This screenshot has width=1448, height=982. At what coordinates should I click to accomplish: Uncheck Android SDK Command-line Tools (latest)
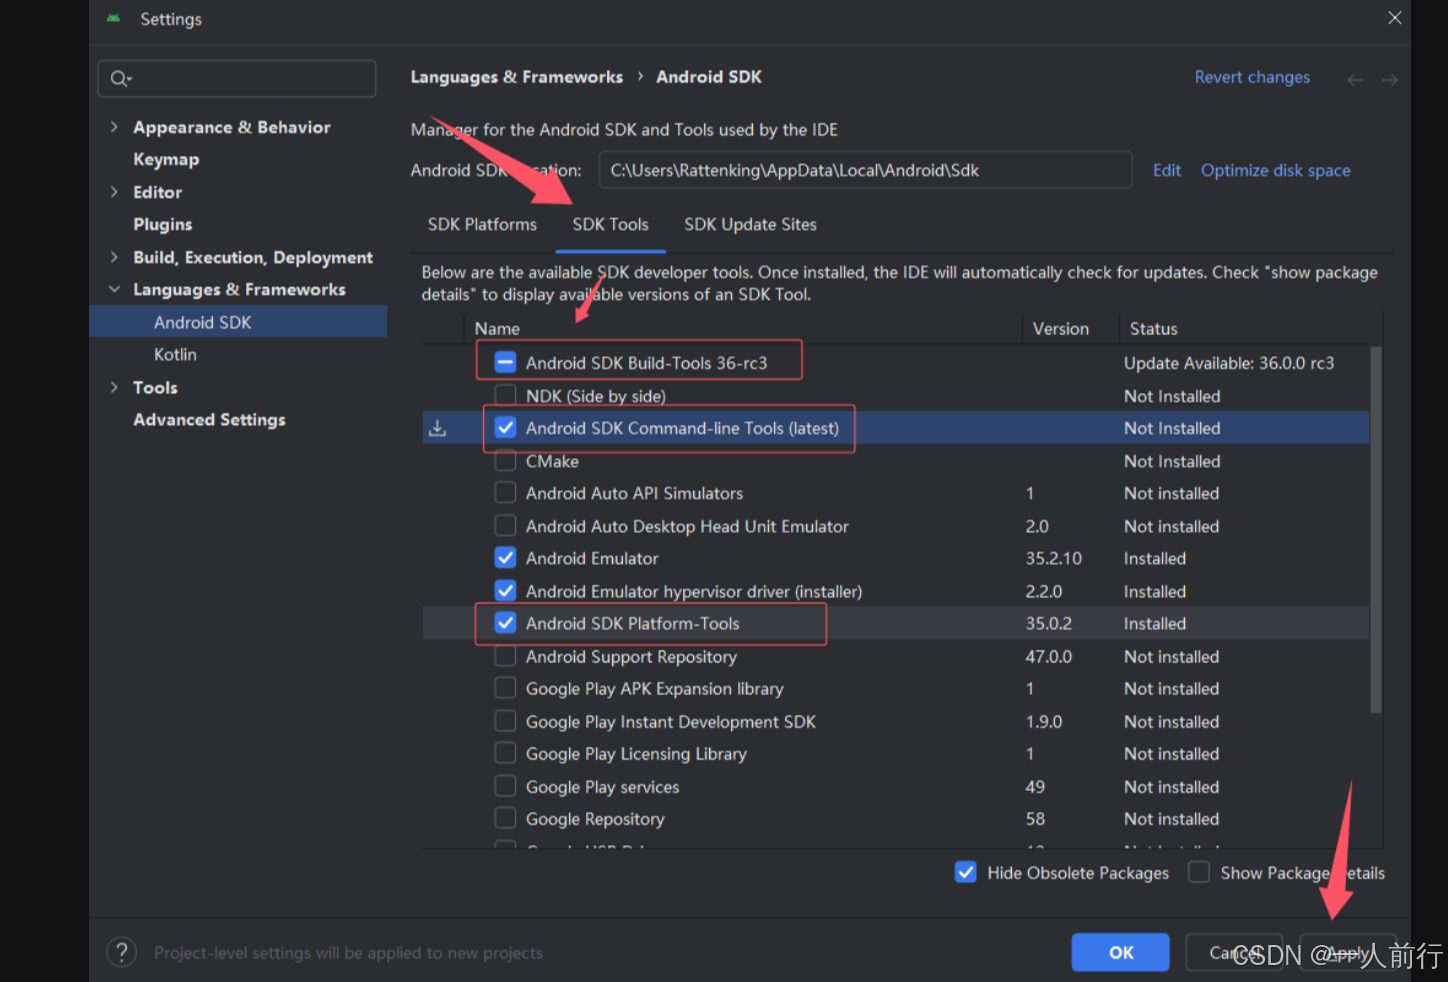coord(505,428)
